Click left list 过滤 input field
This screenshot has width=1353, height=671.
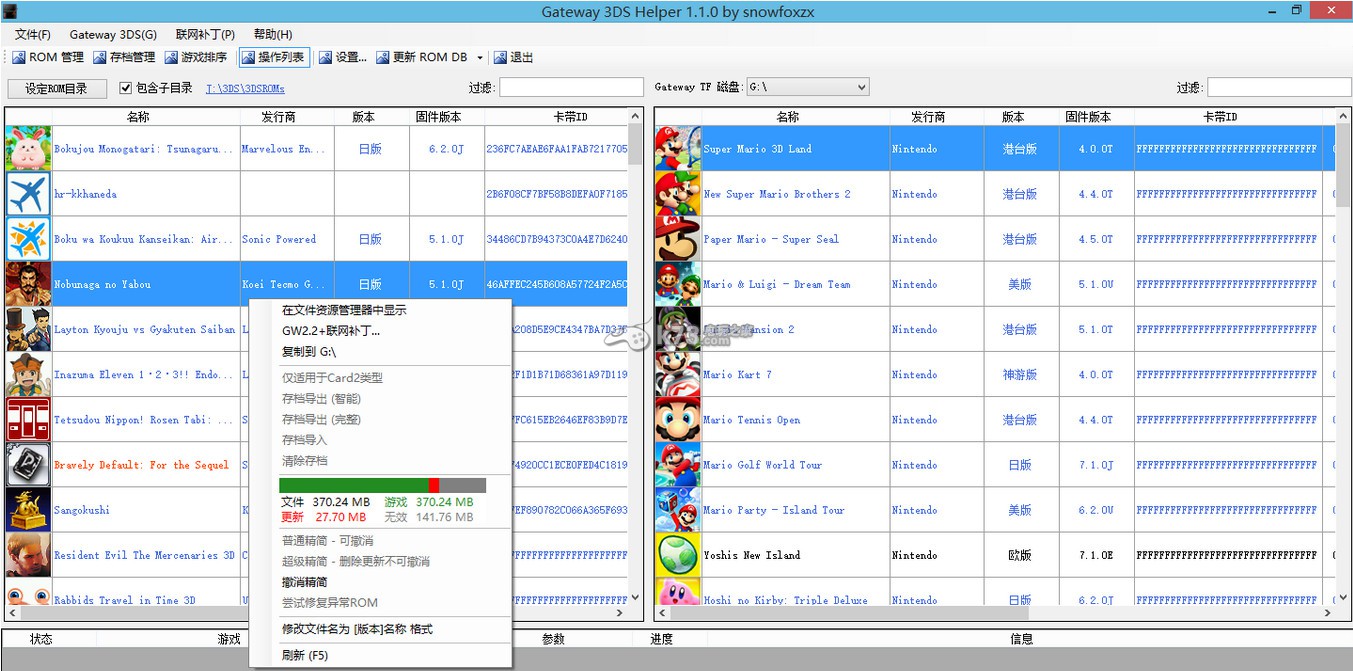(571, 88)
